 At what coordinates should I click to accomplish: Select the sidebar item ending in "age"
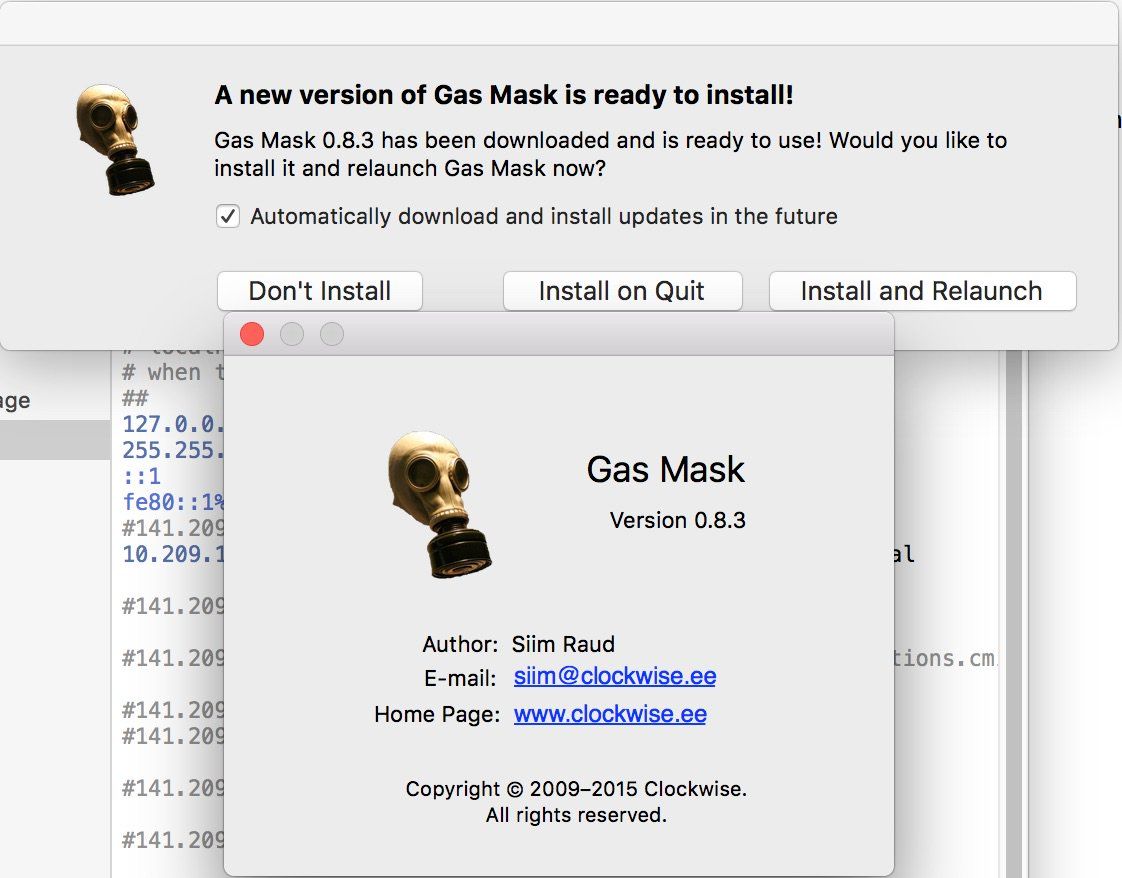pyautogui.click(x=20, y=401)
